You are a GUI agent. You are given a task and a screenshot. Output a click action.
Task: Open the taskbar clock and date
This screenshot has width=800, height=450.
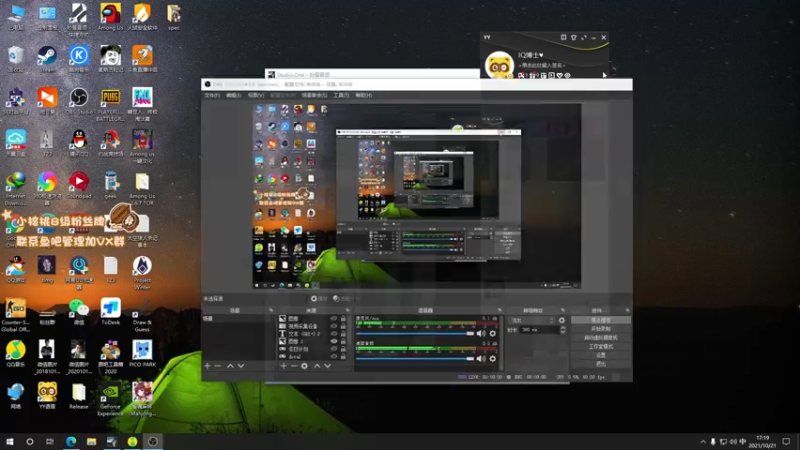pos(763,442)
